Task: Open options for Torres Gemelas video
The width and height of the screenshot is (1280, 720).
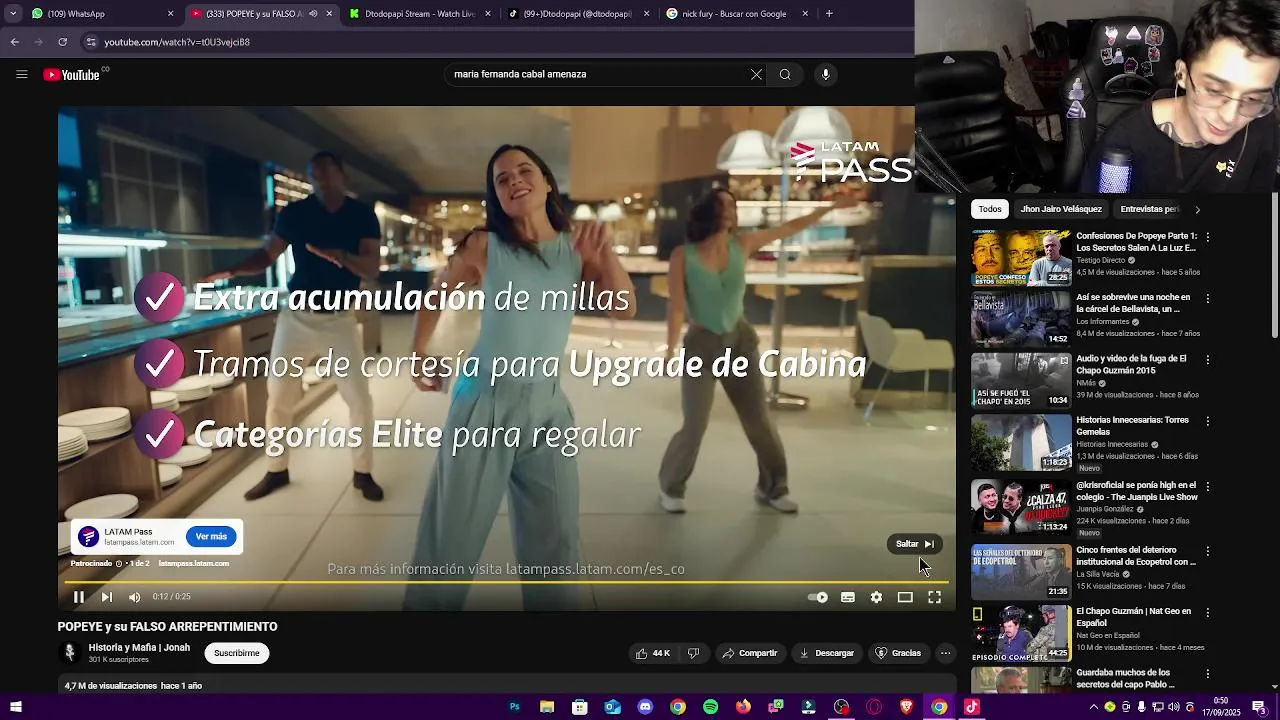Action: pos(1208,421)
